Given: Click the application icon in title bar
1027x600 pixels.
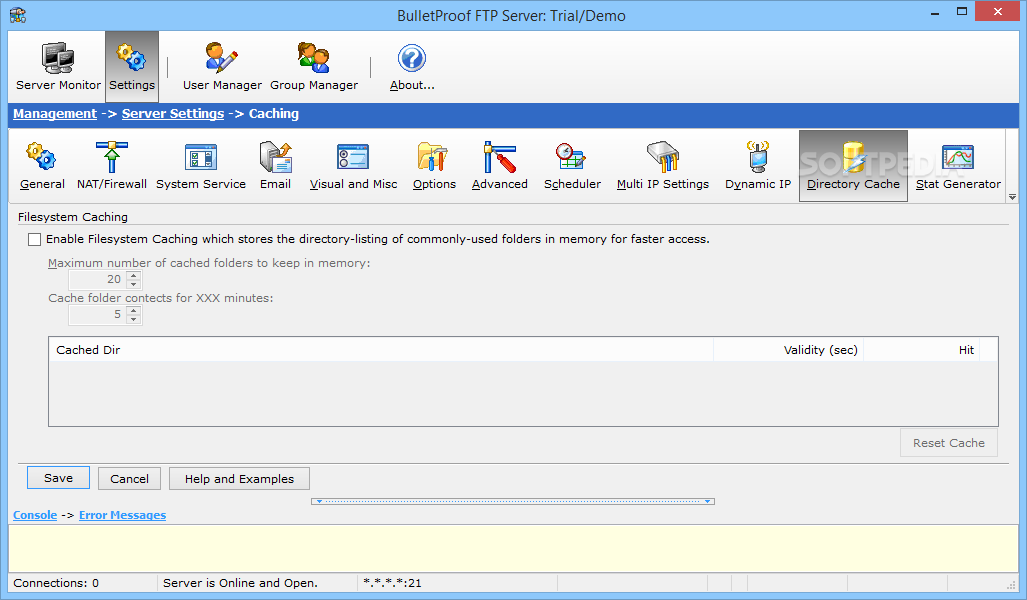Looking at the screenshot, I should point(18,15).
